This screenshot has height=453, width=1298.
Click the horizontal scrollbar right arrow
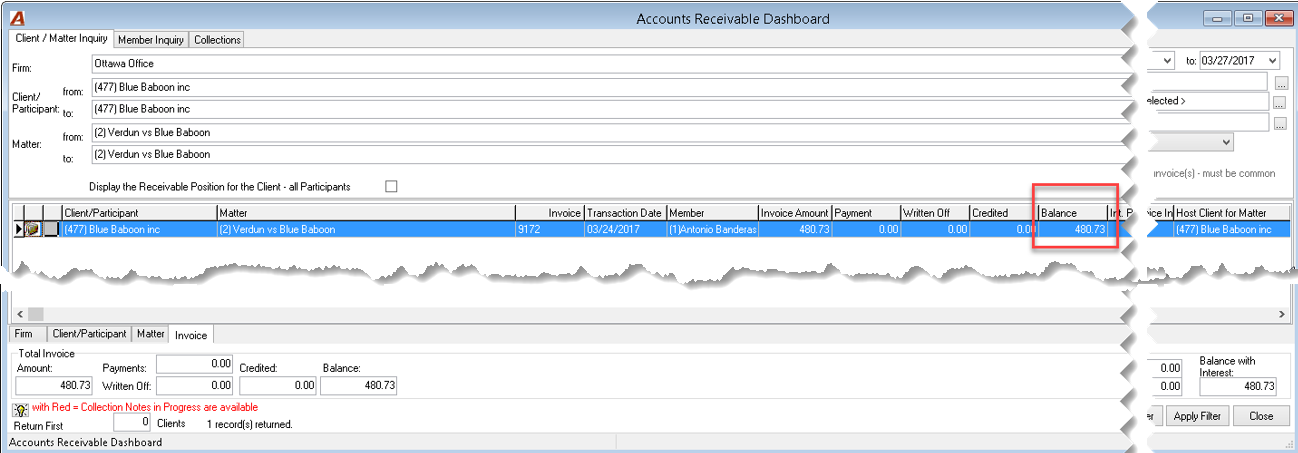coord(1281,314)
